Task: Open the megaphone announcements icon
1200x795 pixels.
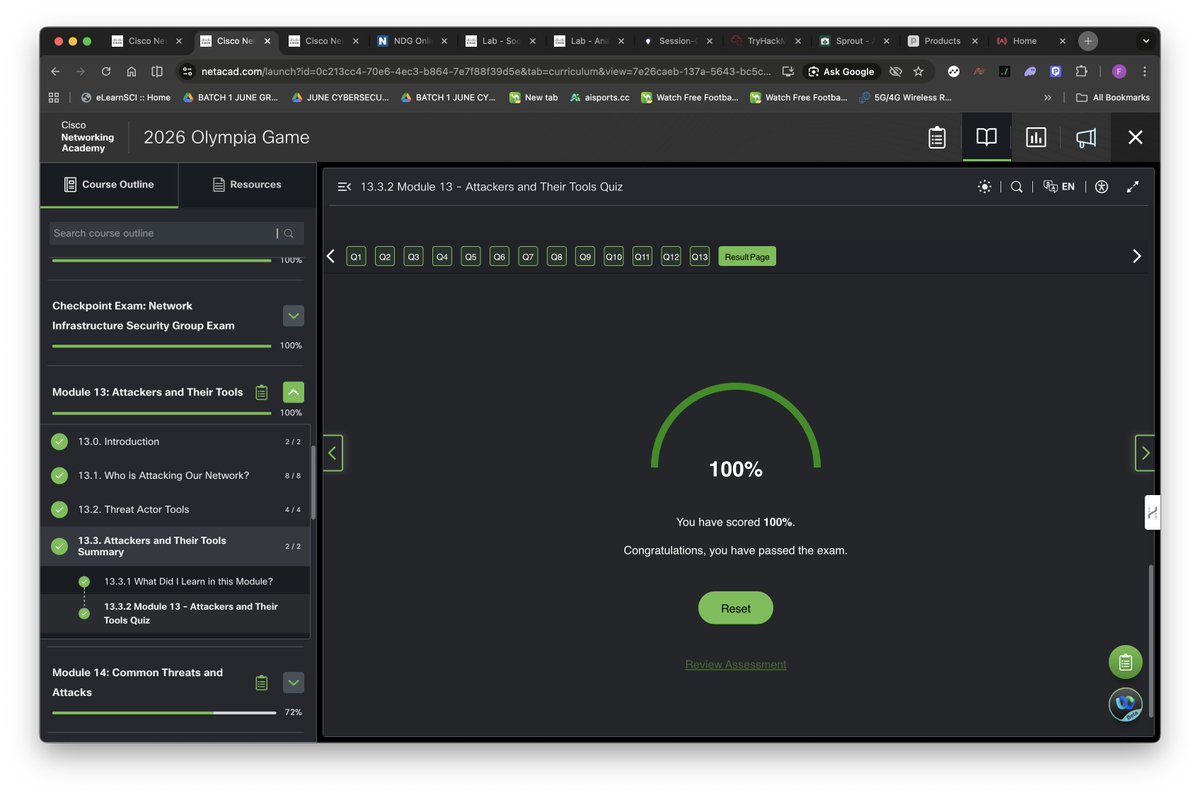Action: 1086,138
